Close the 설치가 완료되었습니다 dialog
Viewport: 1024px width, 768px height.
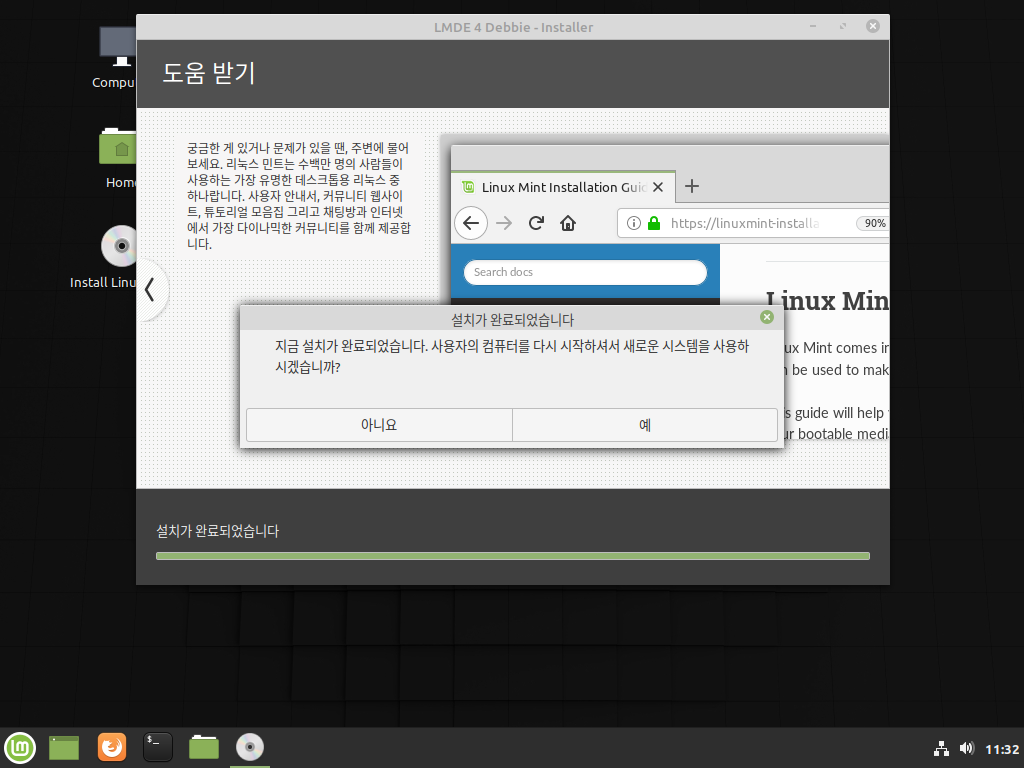point(767,317)
